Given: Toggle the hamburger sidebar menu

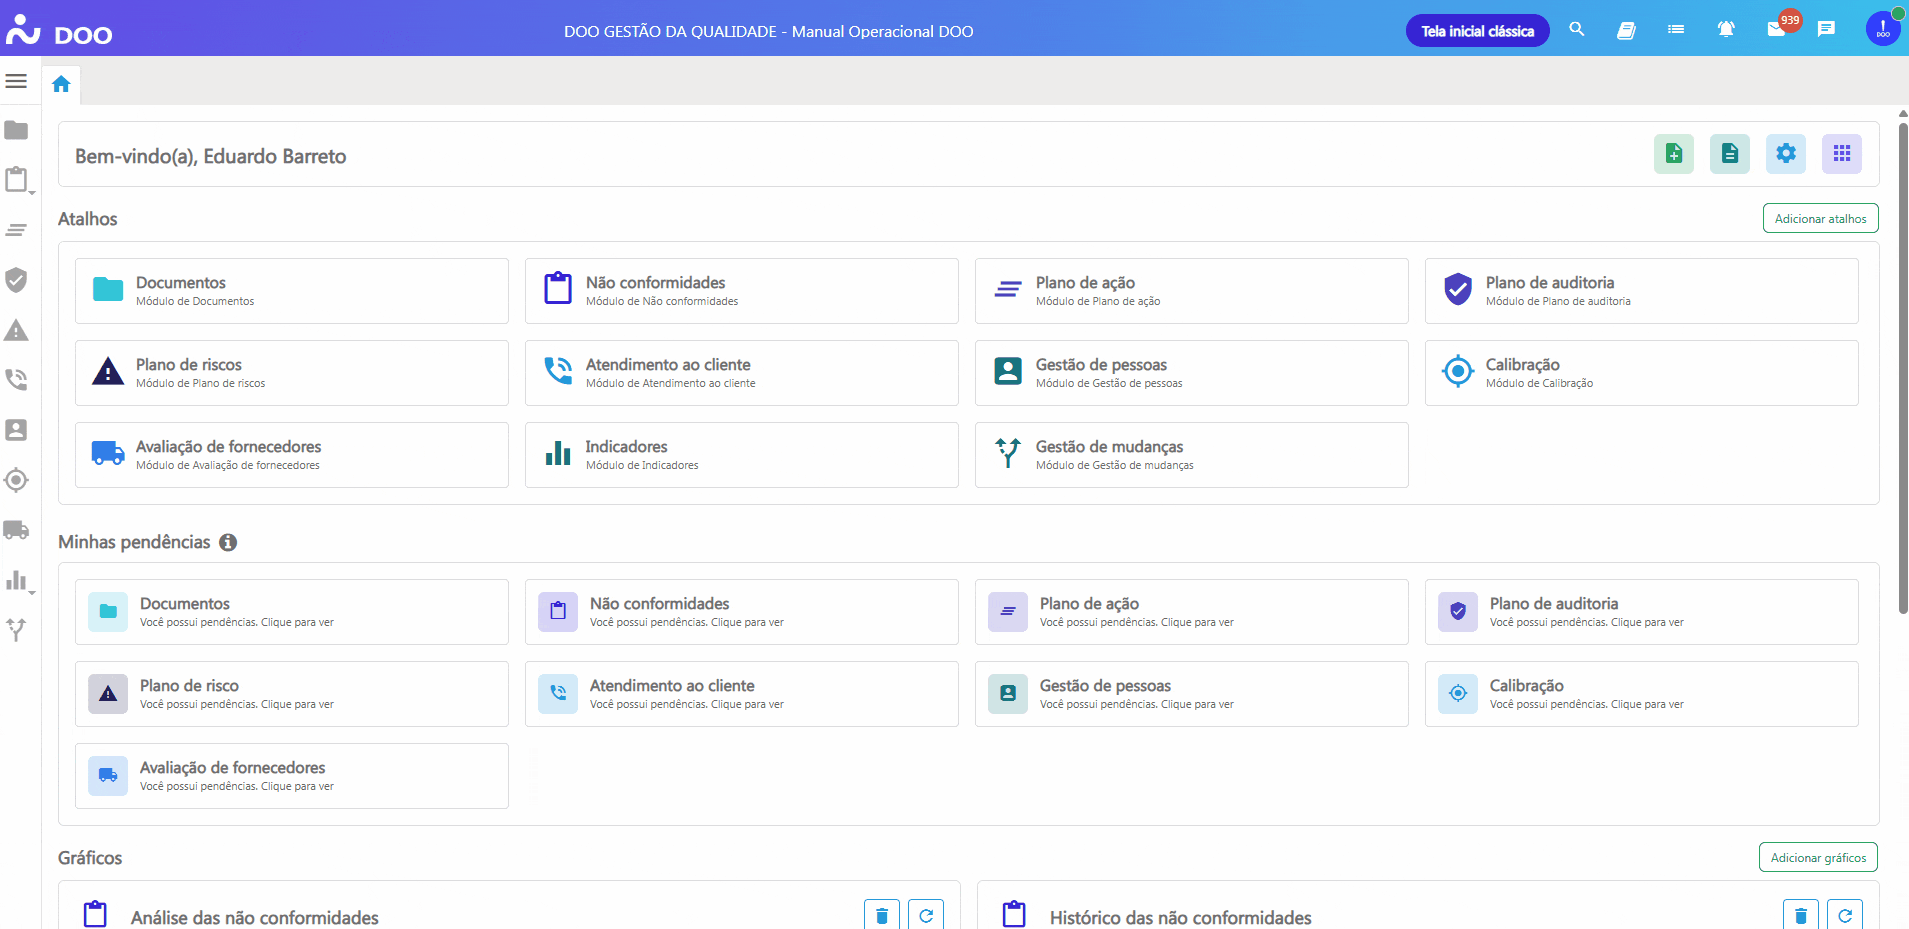Looking at the screenshot, I should coord(16,81).
